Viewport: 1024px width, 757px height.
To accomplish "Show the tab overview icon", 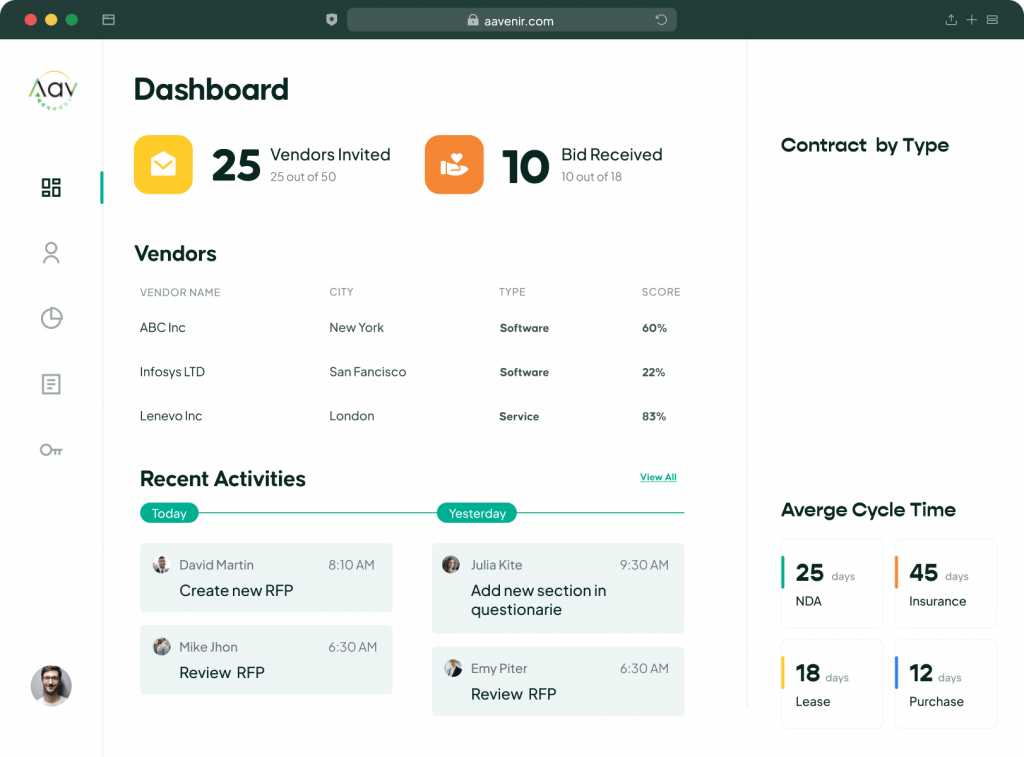I will 992,20.
